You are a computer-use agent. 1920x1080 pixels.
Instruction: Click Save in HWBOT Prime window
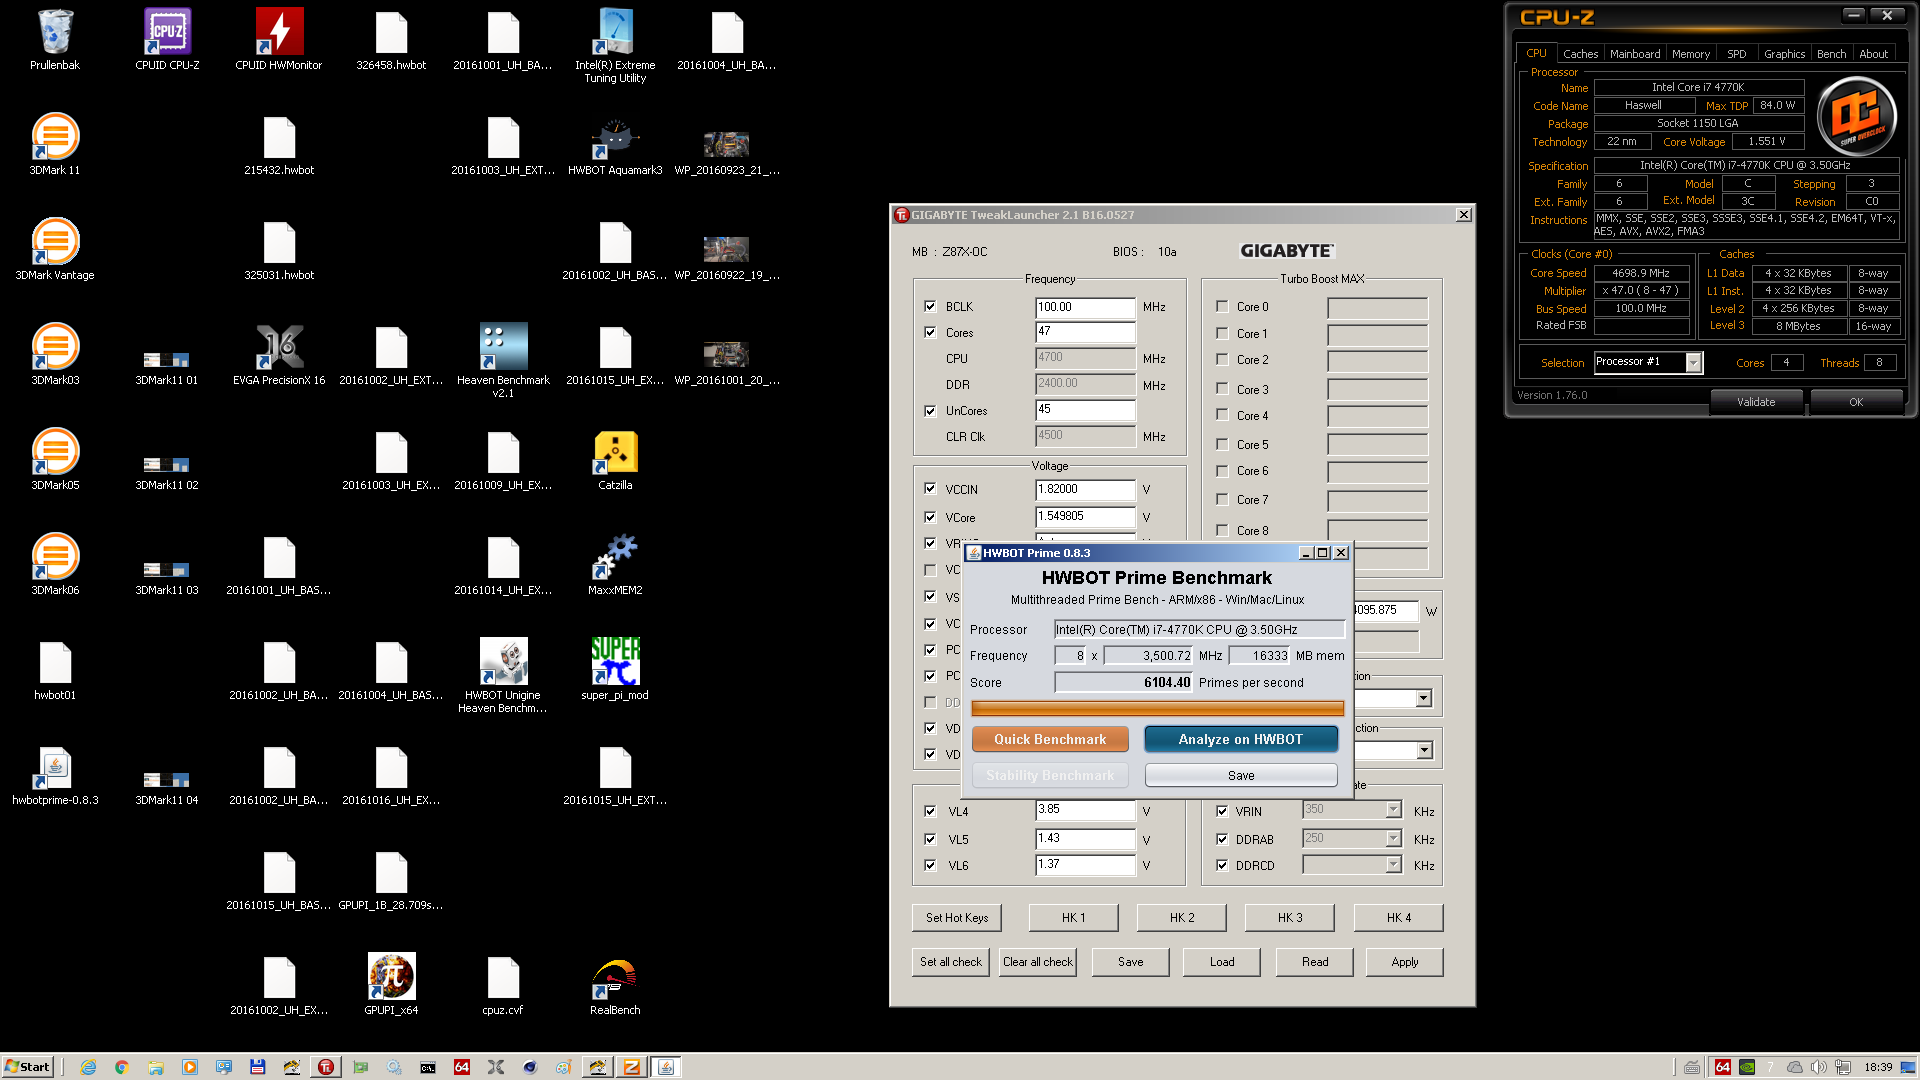point(1241,775)
